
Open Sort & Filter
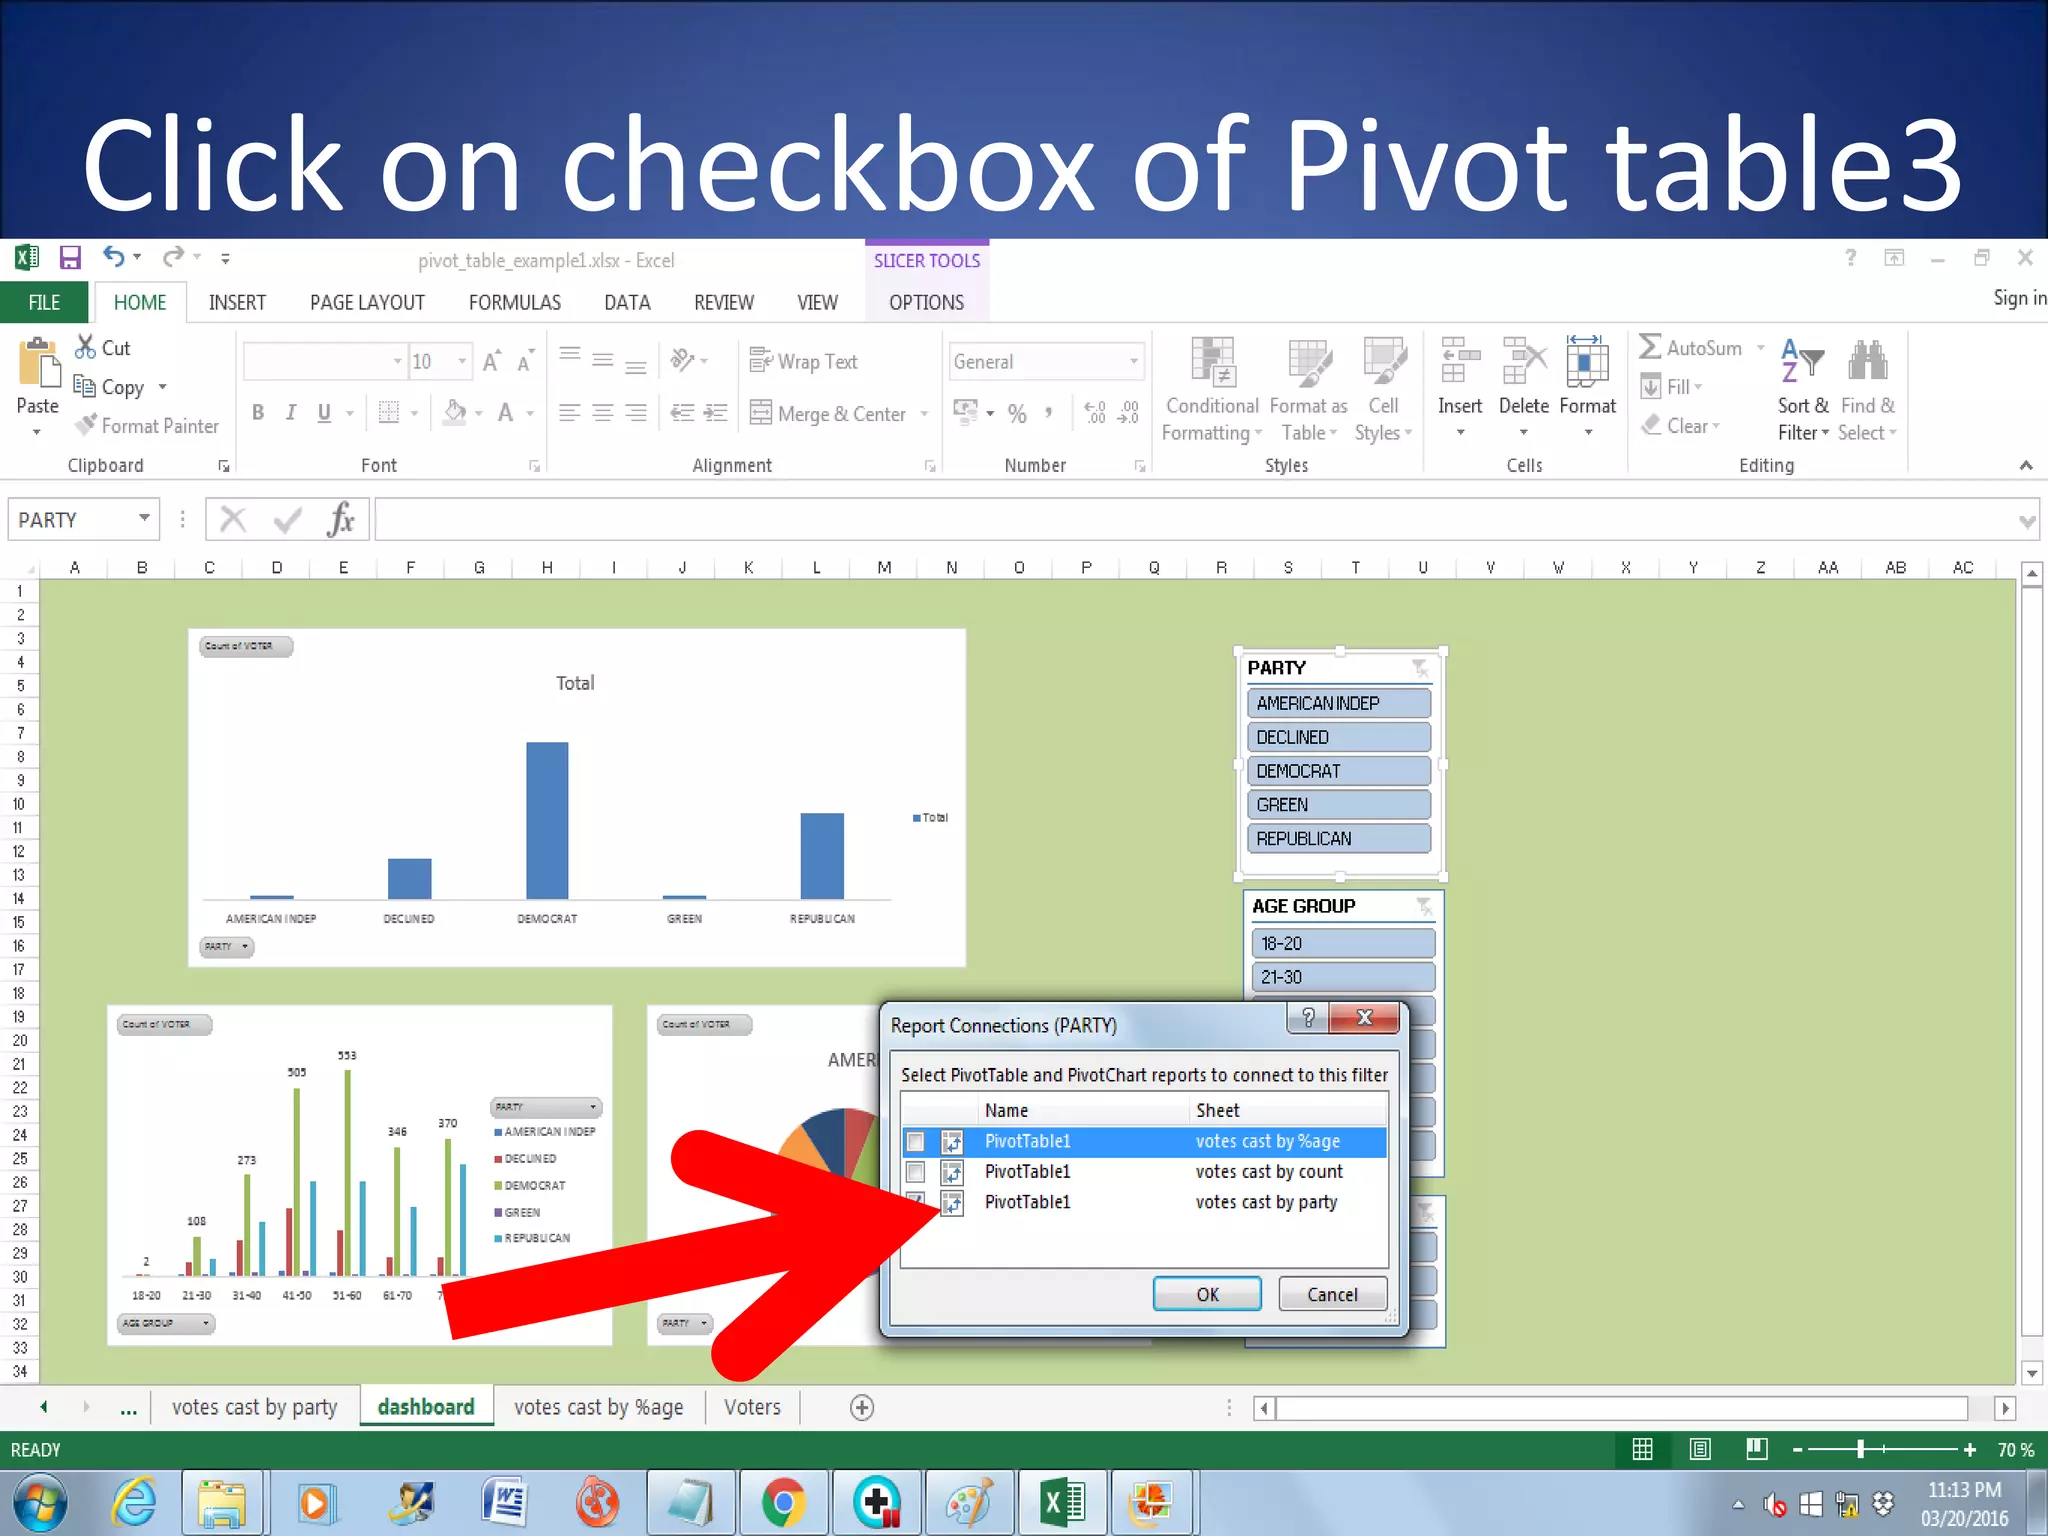point(1803,390)
